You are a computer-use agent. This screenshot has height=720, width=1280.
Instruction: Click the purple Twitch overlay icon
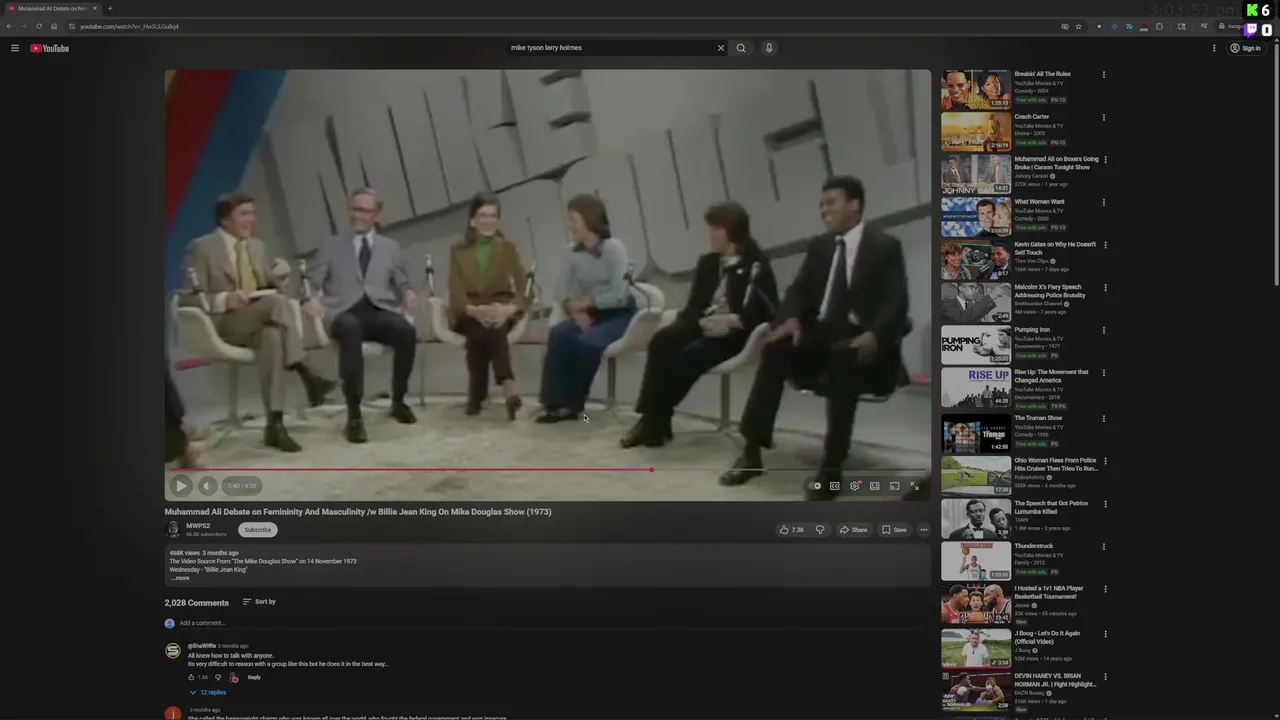click(1252, 30)
